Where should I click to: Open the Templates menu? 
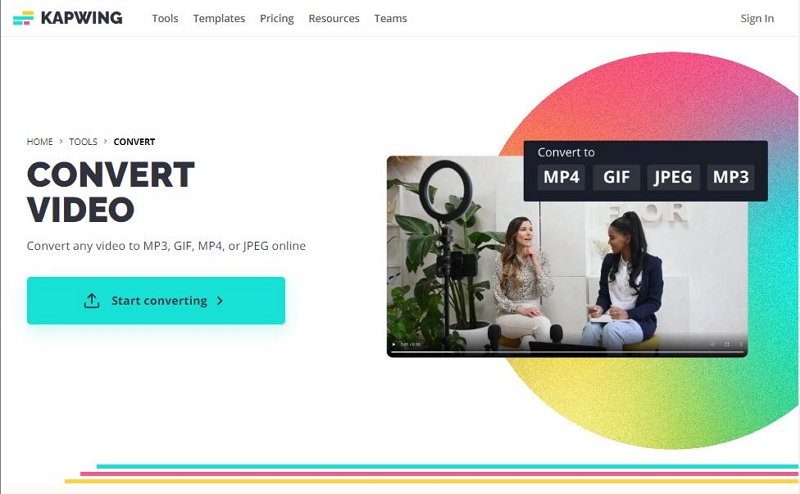219,18
